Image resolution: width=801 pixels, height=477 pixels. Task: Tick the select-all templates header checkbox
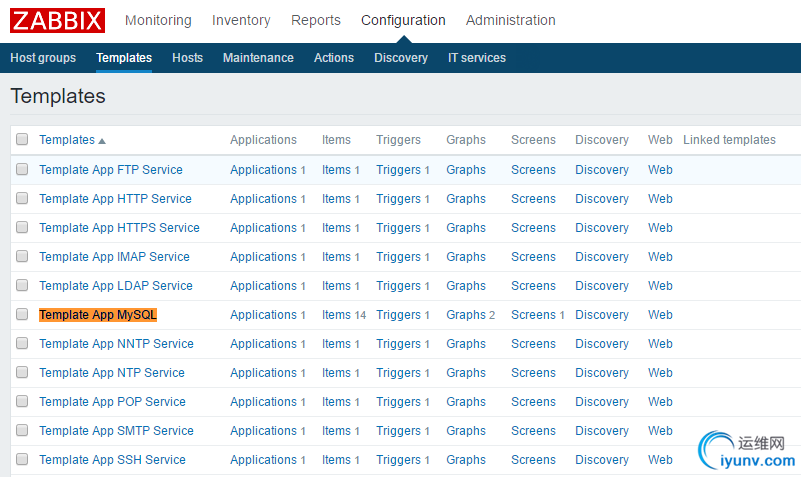tap(22, 139)
